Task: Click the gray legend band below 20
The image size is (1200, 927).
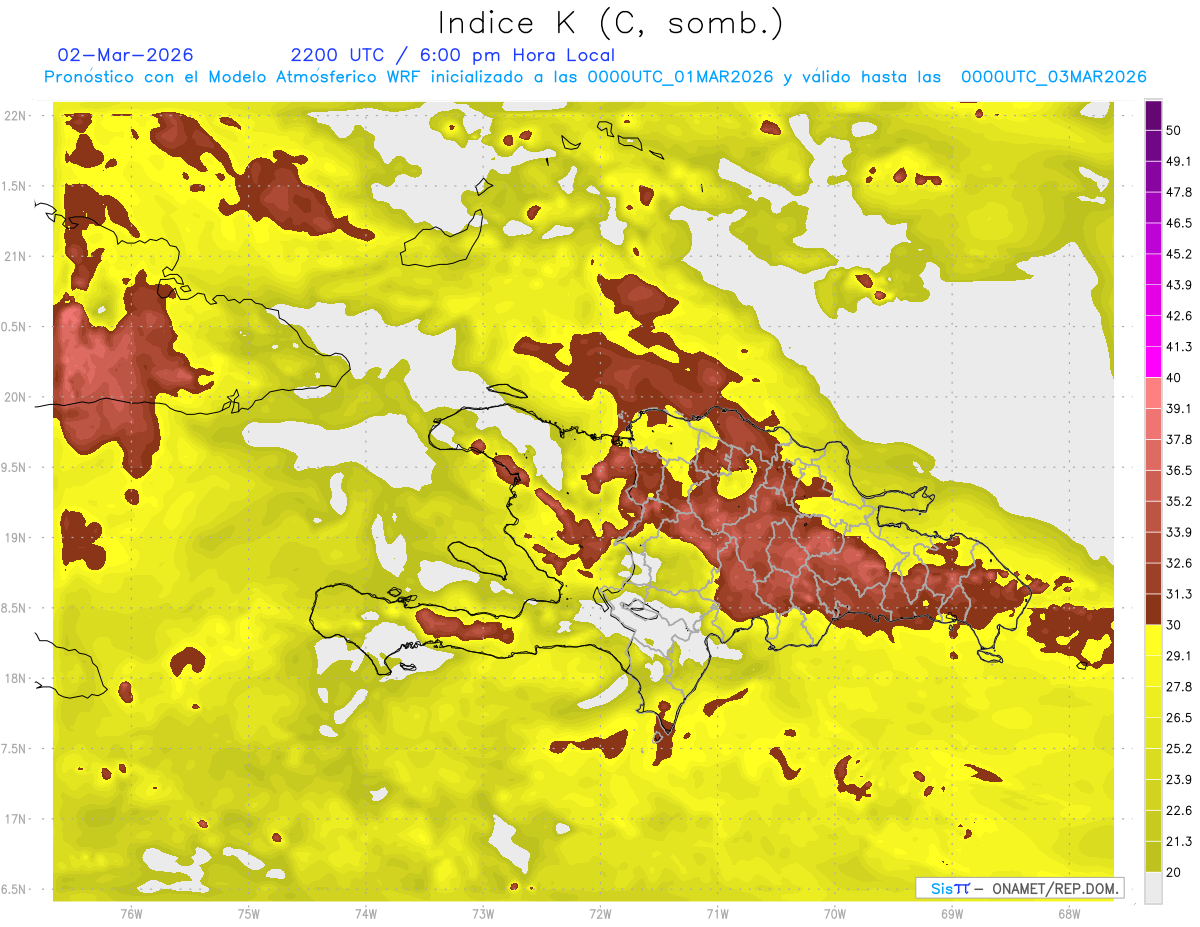Action: (x=1153, y=888)
